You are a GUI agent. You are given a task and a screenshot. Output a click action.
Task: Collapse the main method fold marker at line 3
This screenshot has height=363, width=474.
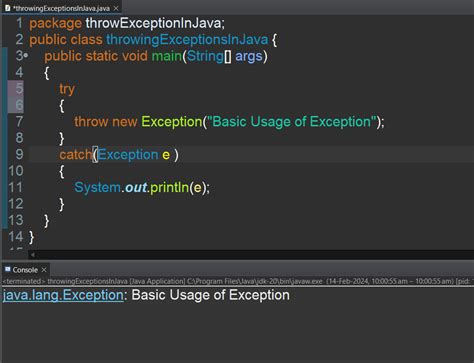click(x=26, y=56)
